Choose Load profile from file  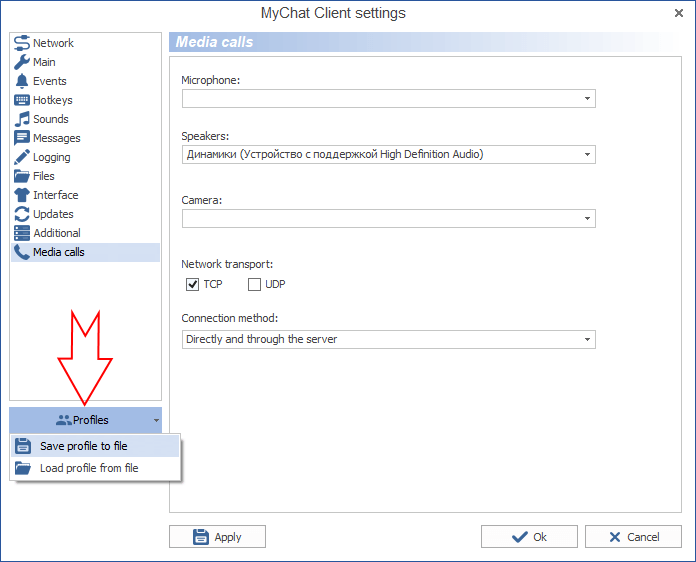[89, 468]
